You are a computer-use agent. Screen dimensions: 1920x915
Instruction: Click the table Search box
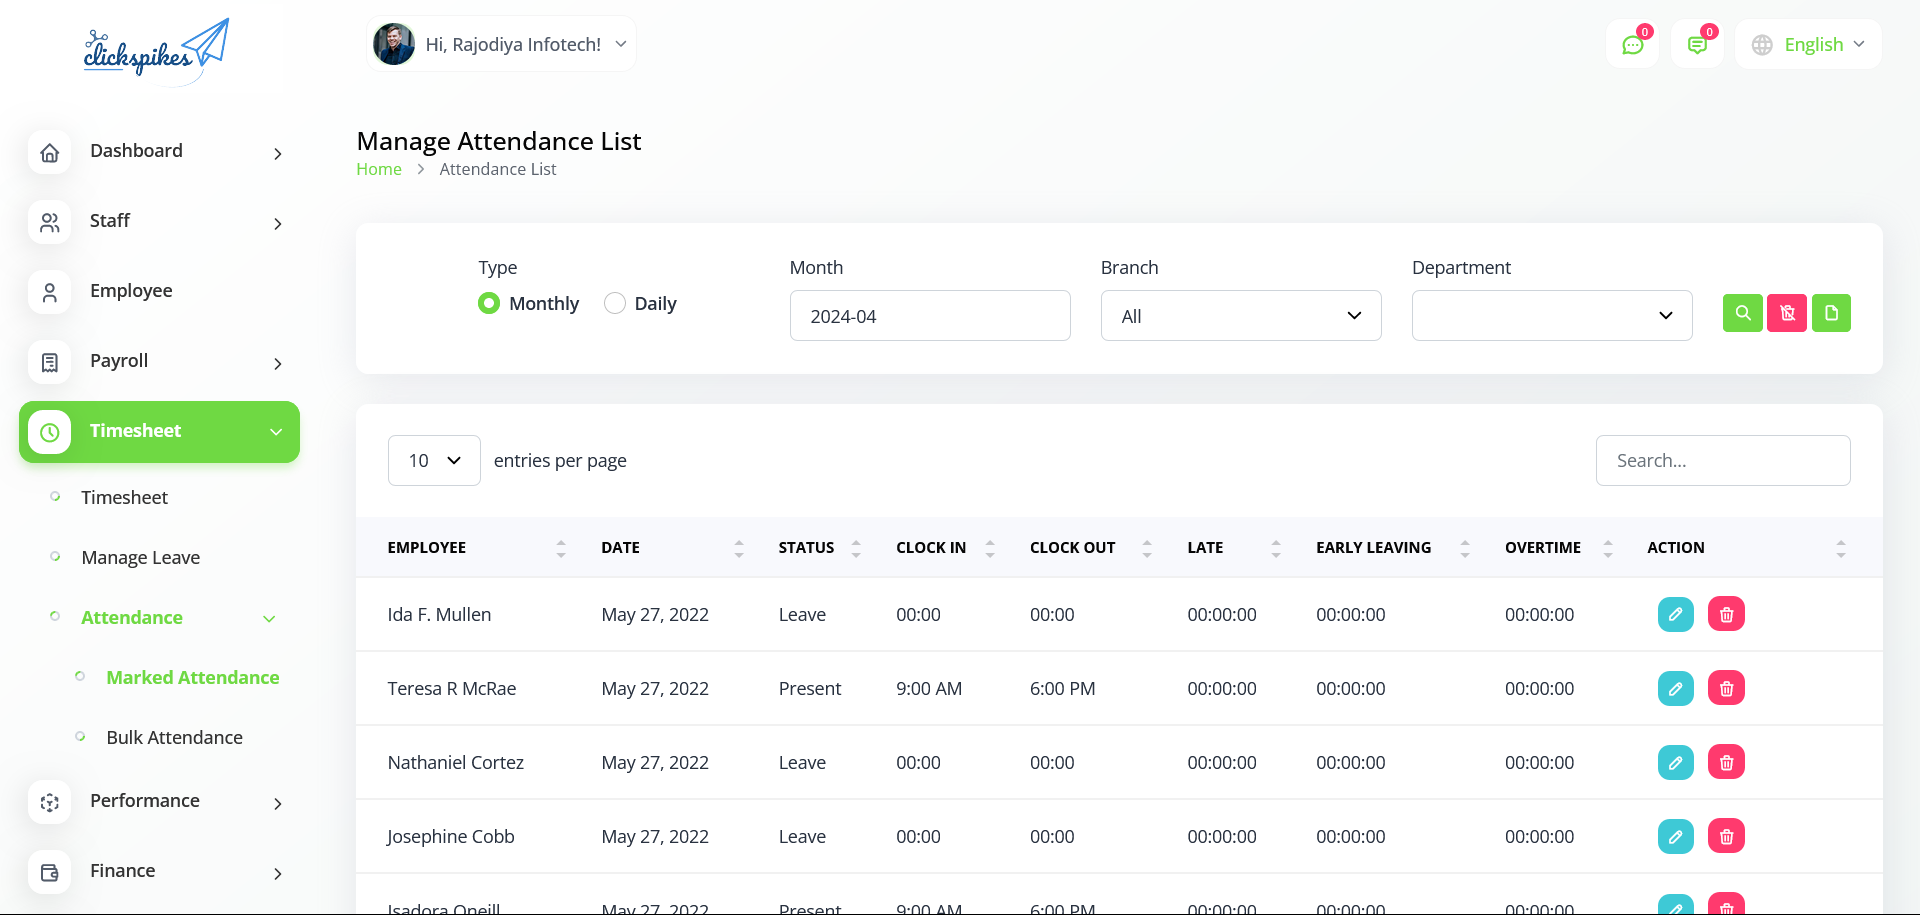pos(1722,460)
